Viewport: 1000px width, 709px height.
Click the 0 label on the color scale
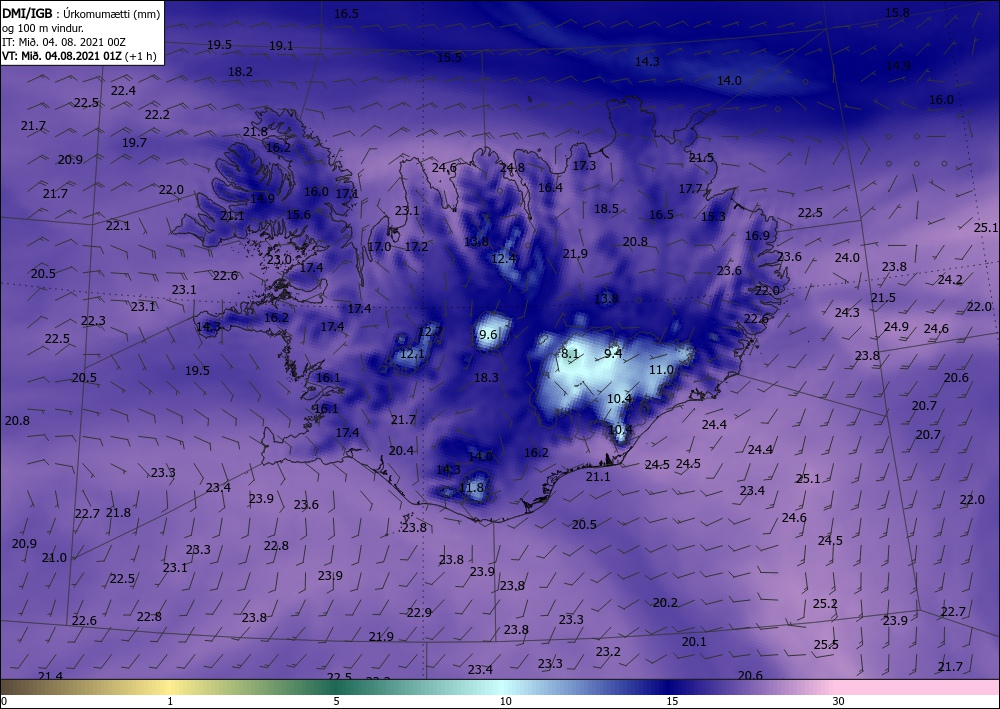tap(4, 701)
